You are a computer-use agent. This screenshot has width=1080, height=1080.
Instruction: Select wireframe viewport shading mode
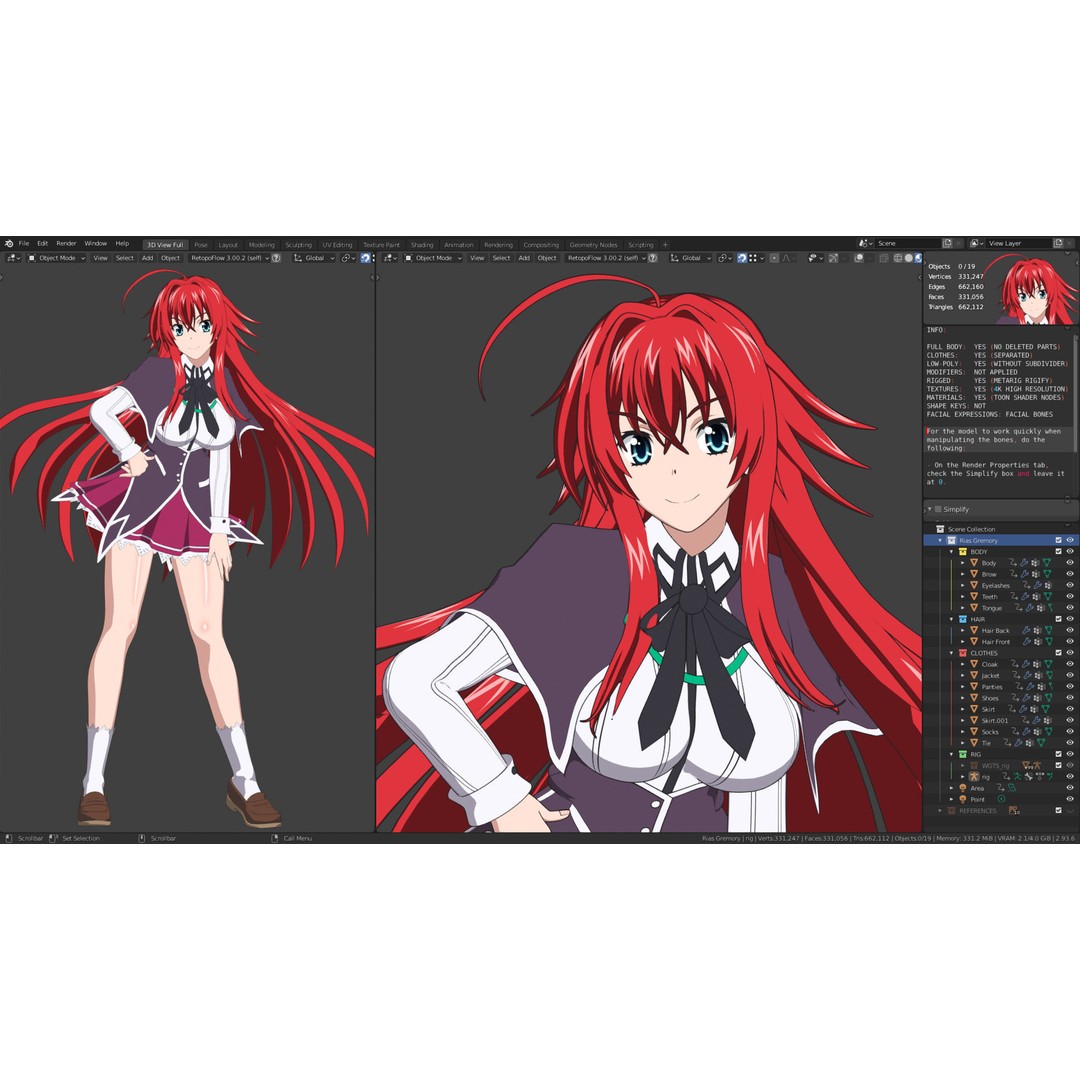coord(898,258)
